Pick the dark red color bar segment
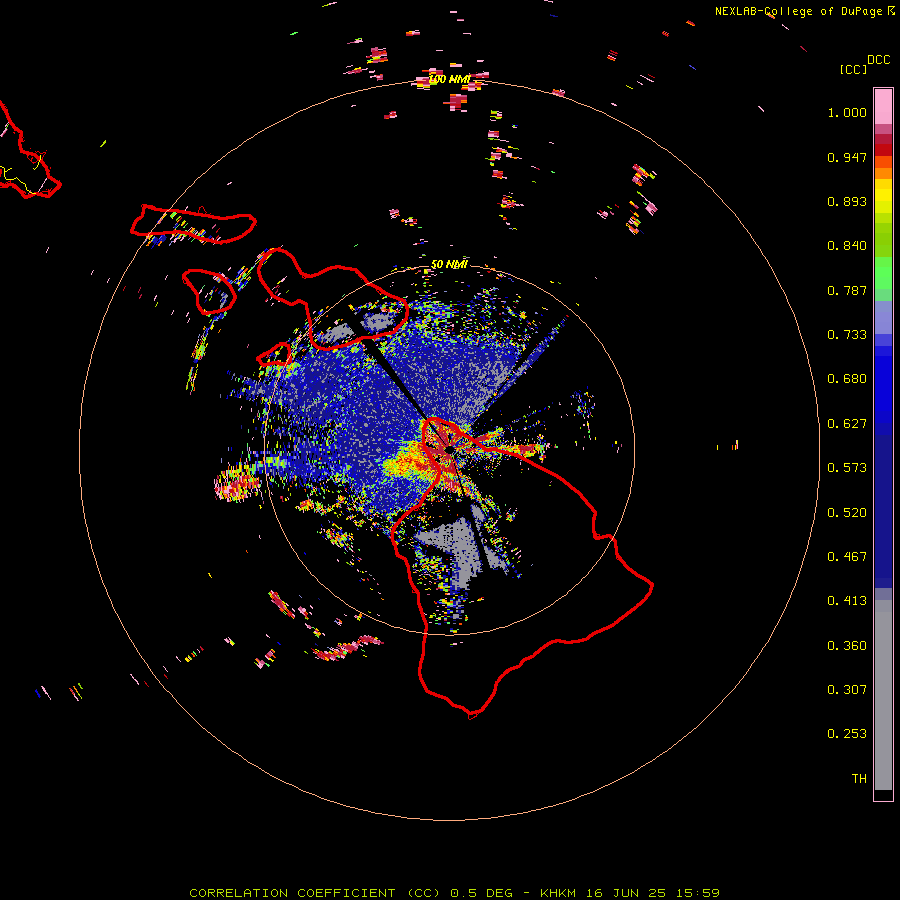The height and width of the screenshot is (900, 900). tap(883, 150)
